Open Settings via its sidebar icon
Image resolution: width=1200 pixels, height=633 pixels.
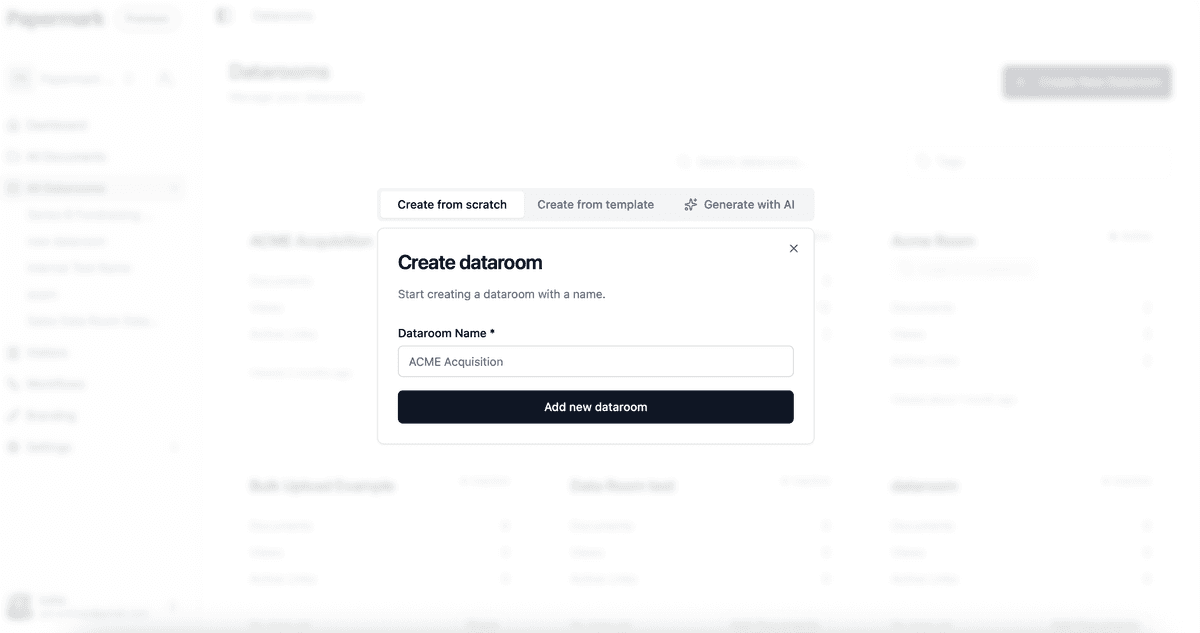coord(13,447)
